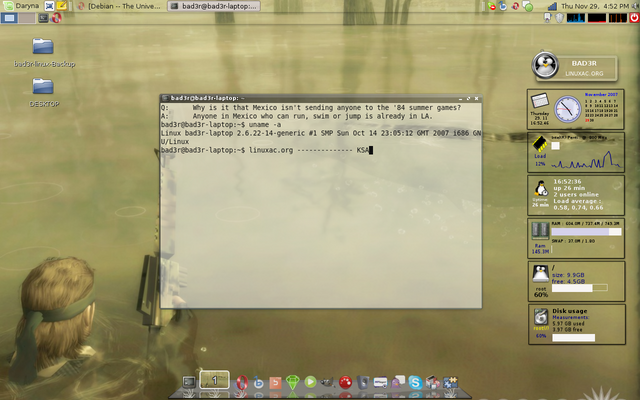Select workspace 1 thumbnail in dock
The height and width of the screenshot is (400, 640).
[214, 380]
